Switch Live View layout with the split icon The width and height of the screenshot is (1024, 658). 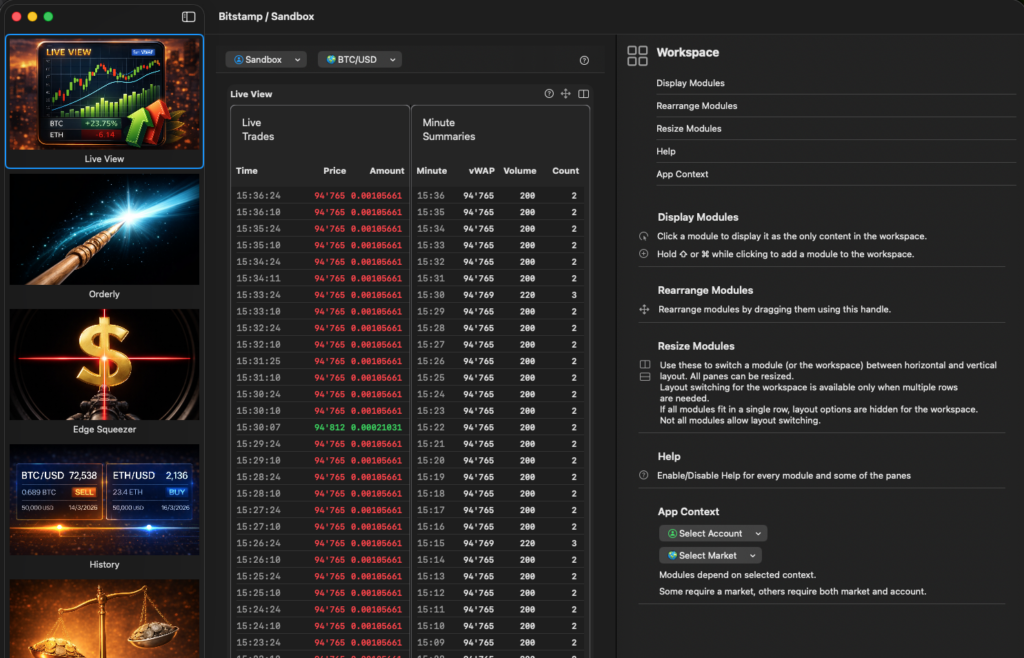(x=584, y=94)
